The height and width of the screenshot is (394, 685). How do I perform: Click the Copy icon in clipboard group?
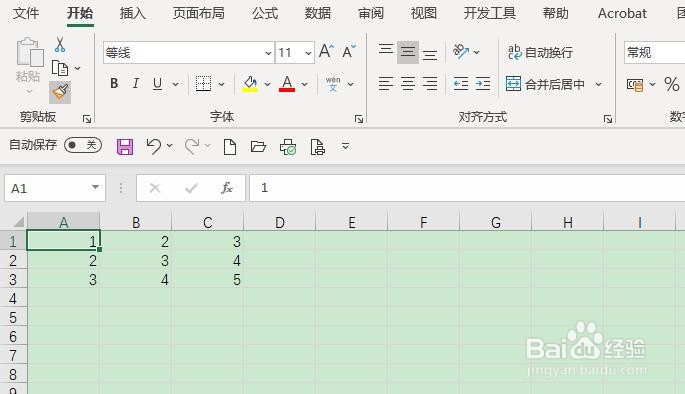click(x=60, y=69)
